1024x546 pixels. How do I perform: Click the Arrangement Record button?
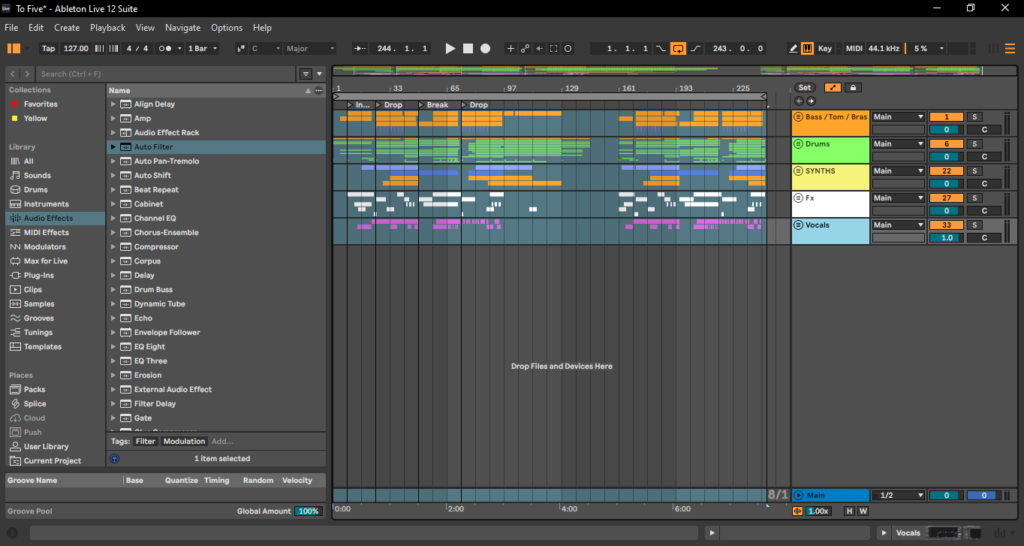click(485, 48)
